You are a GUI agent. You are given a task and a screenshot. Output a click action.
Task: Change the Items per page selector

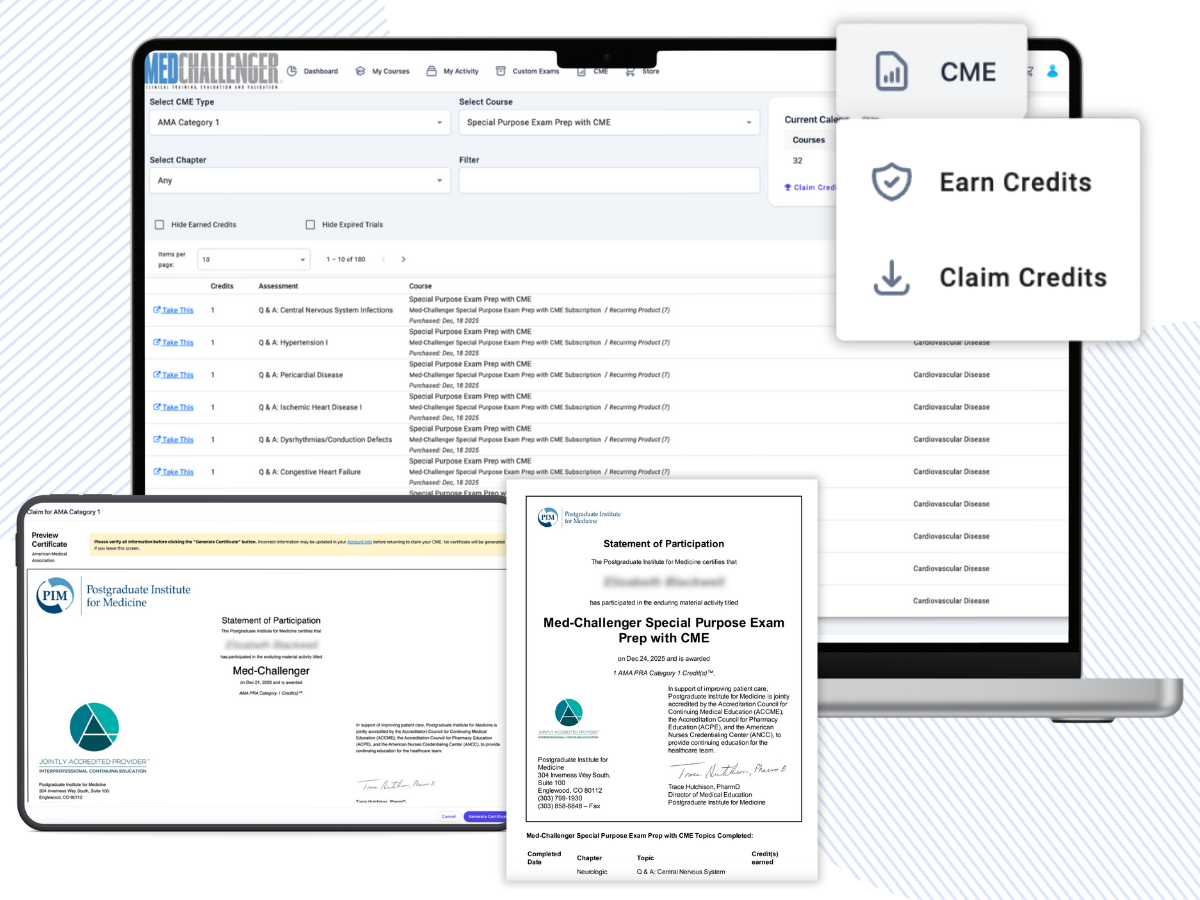click(x=253, y=258)
